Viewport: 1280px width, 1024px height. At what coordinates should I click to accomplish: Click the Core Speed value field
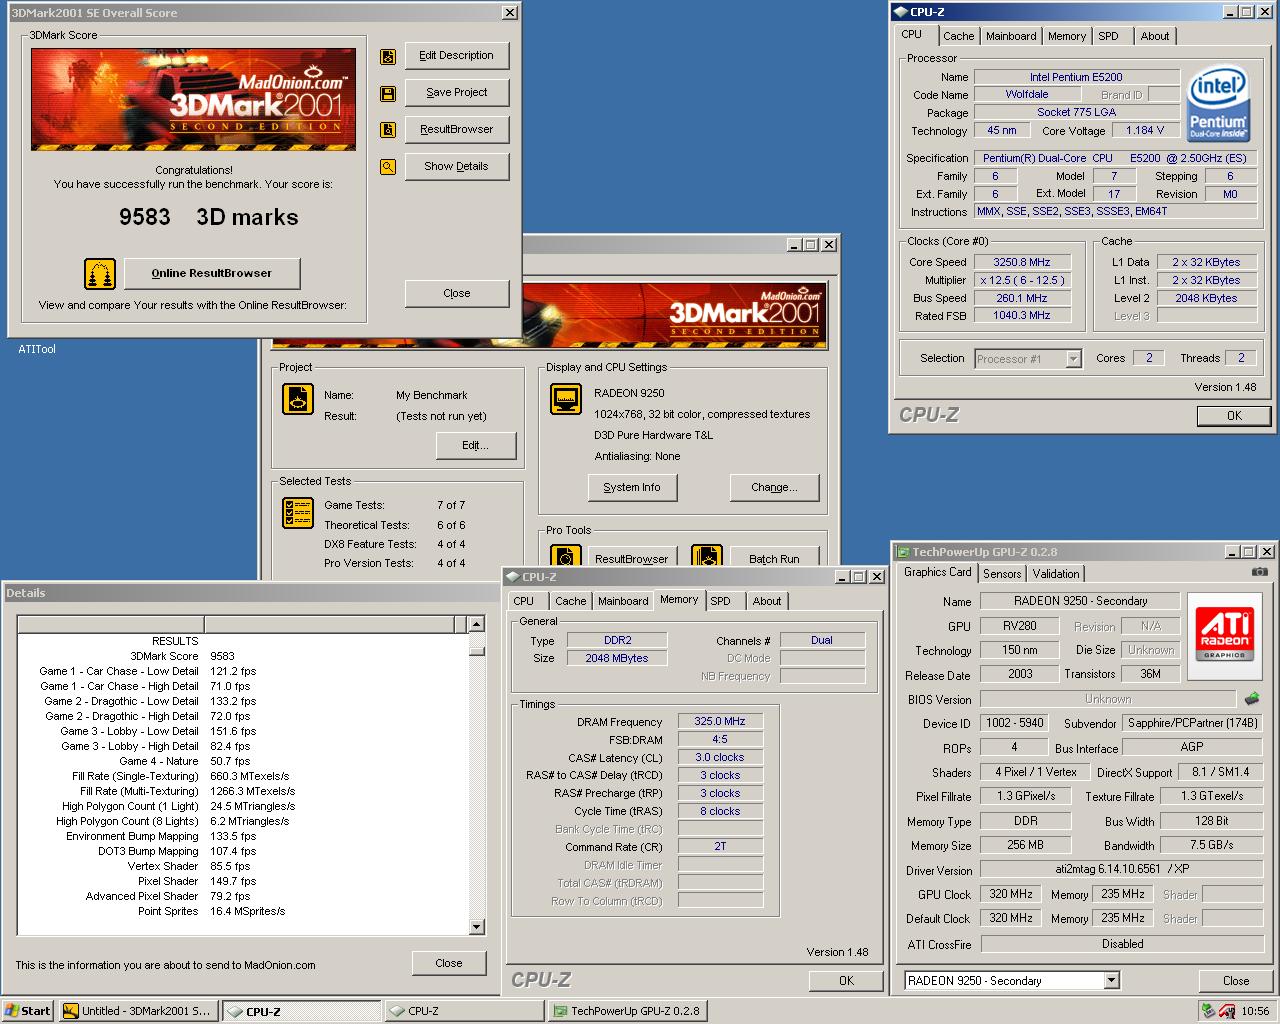tap(1022, 262)
